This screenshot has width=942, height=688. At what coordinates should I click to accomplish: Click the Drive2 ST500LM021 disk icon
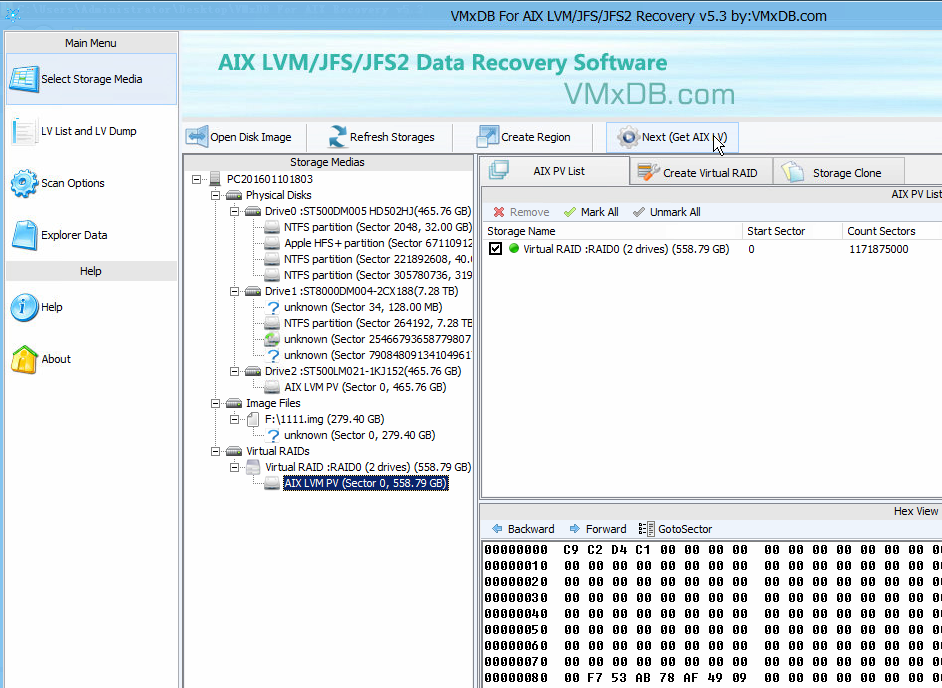point(253,371)
